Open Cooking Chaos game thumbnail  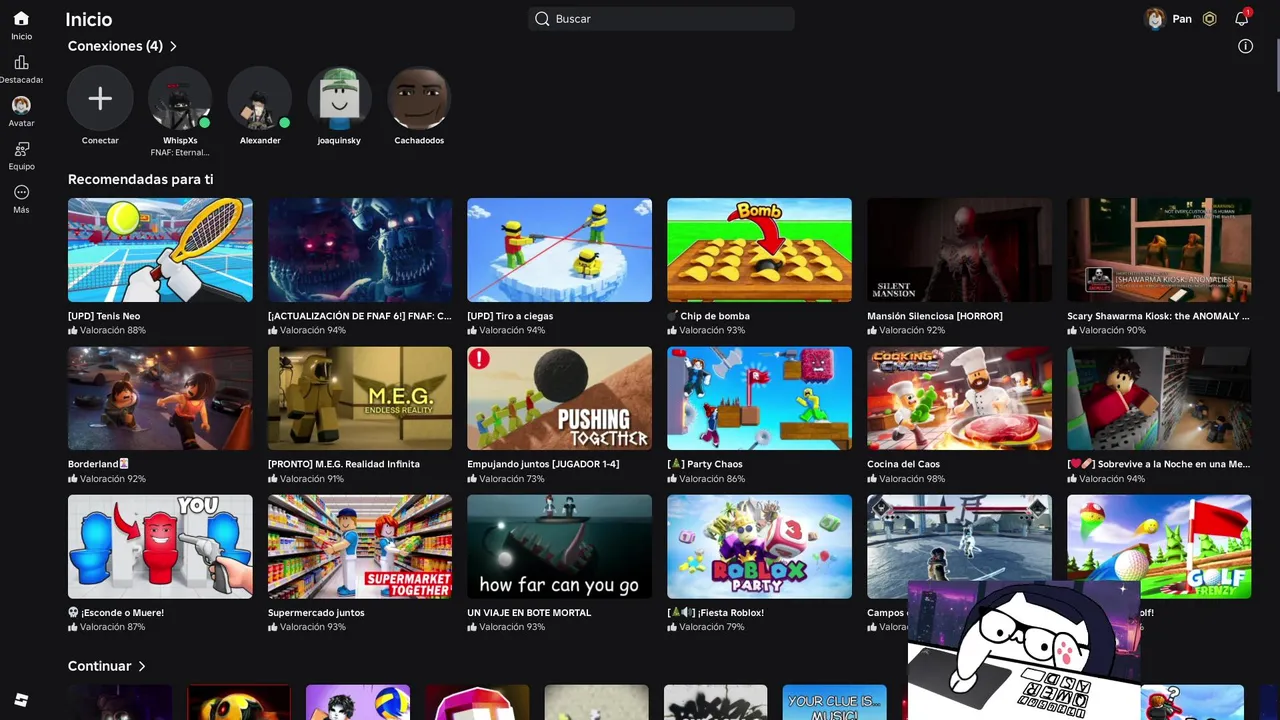[x=959, y=398]
